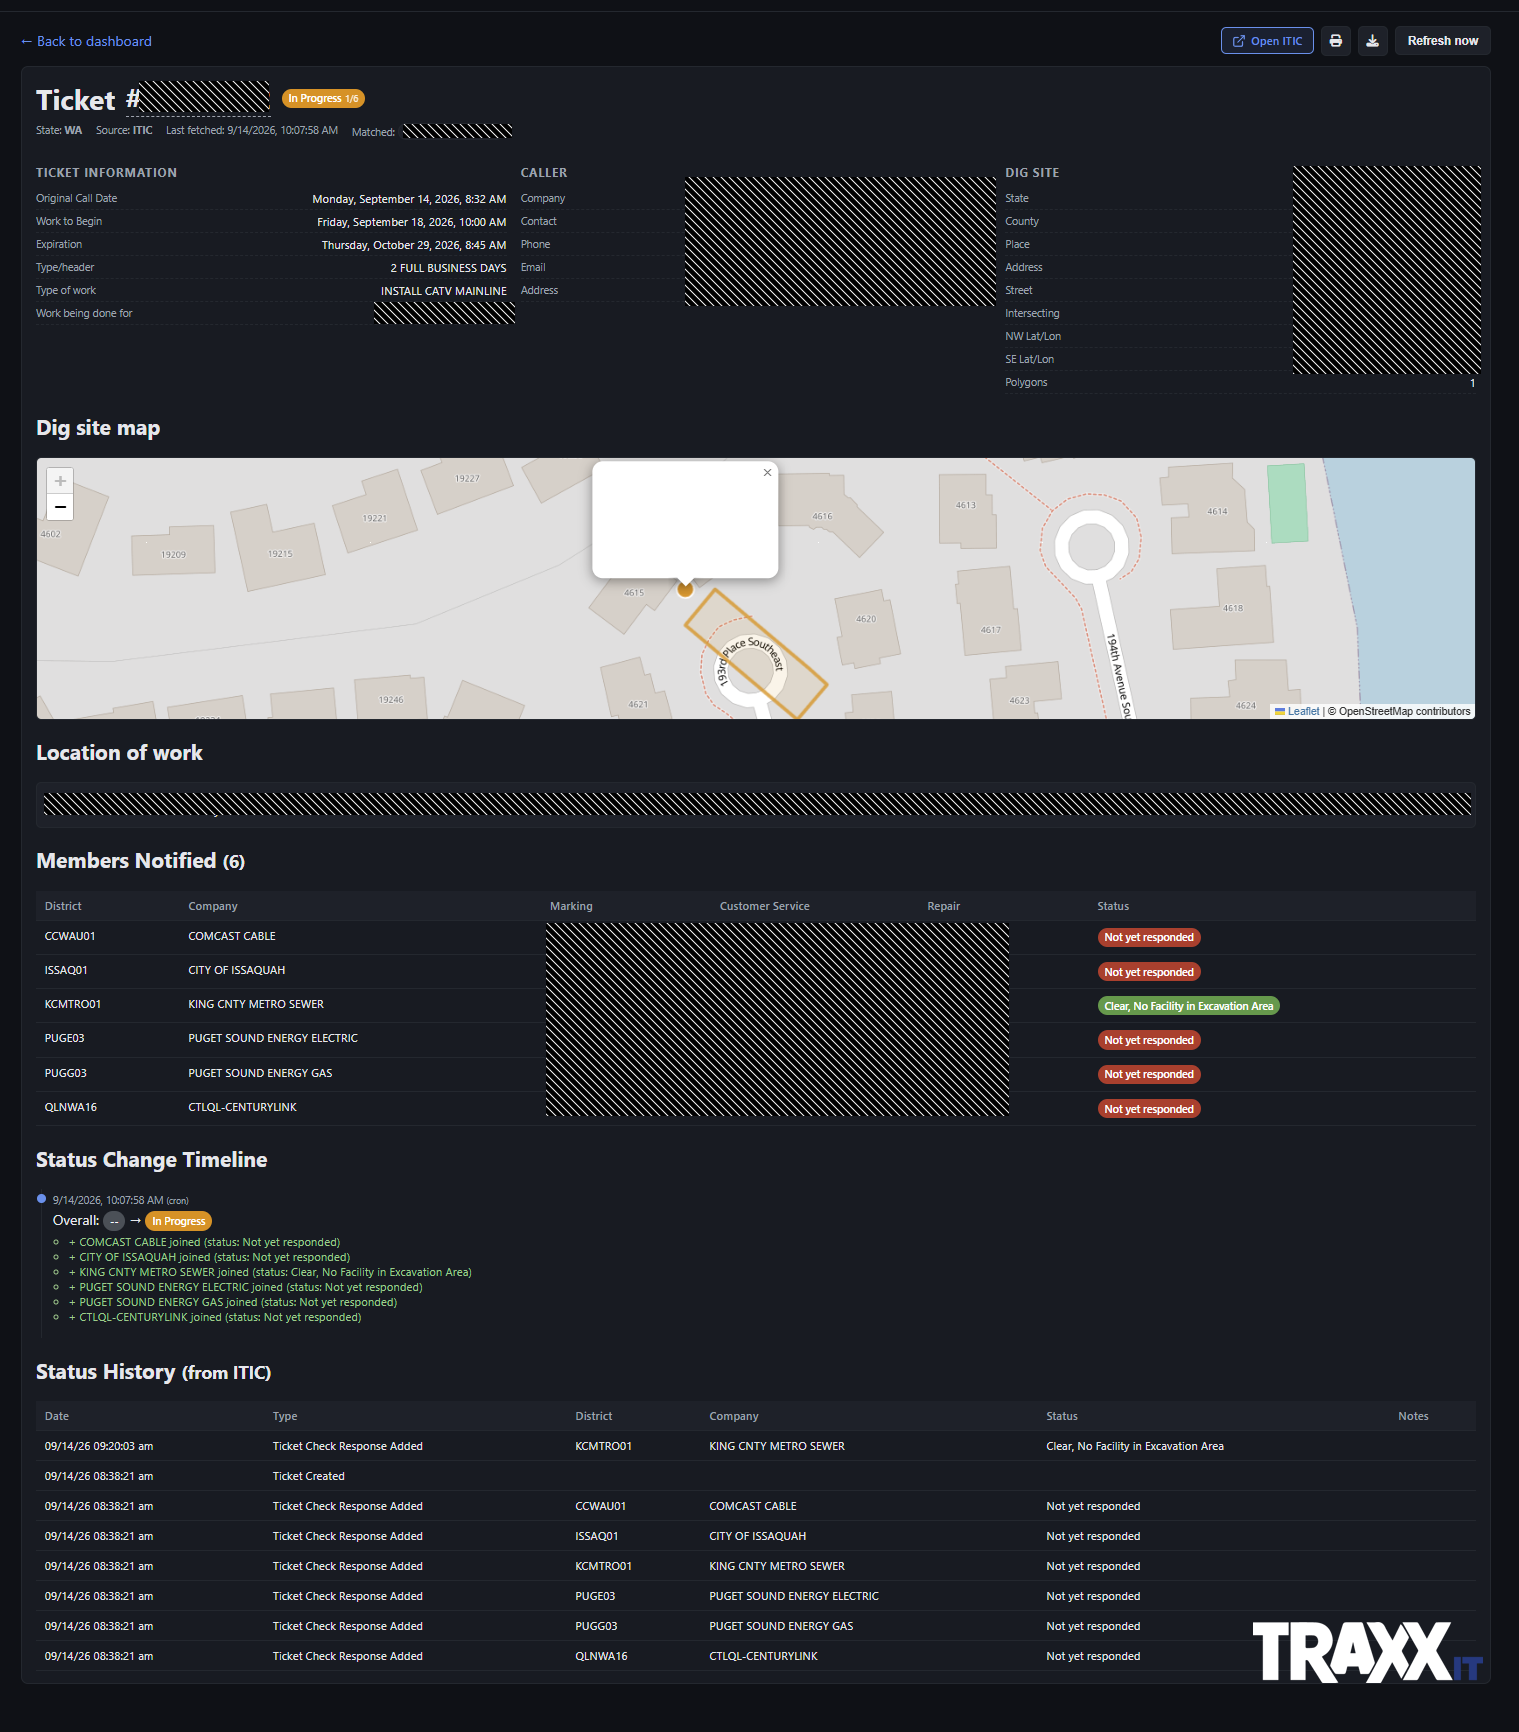Click the orange map marker
This screenshot has height=1732, width=1519.
coord(685,590)
